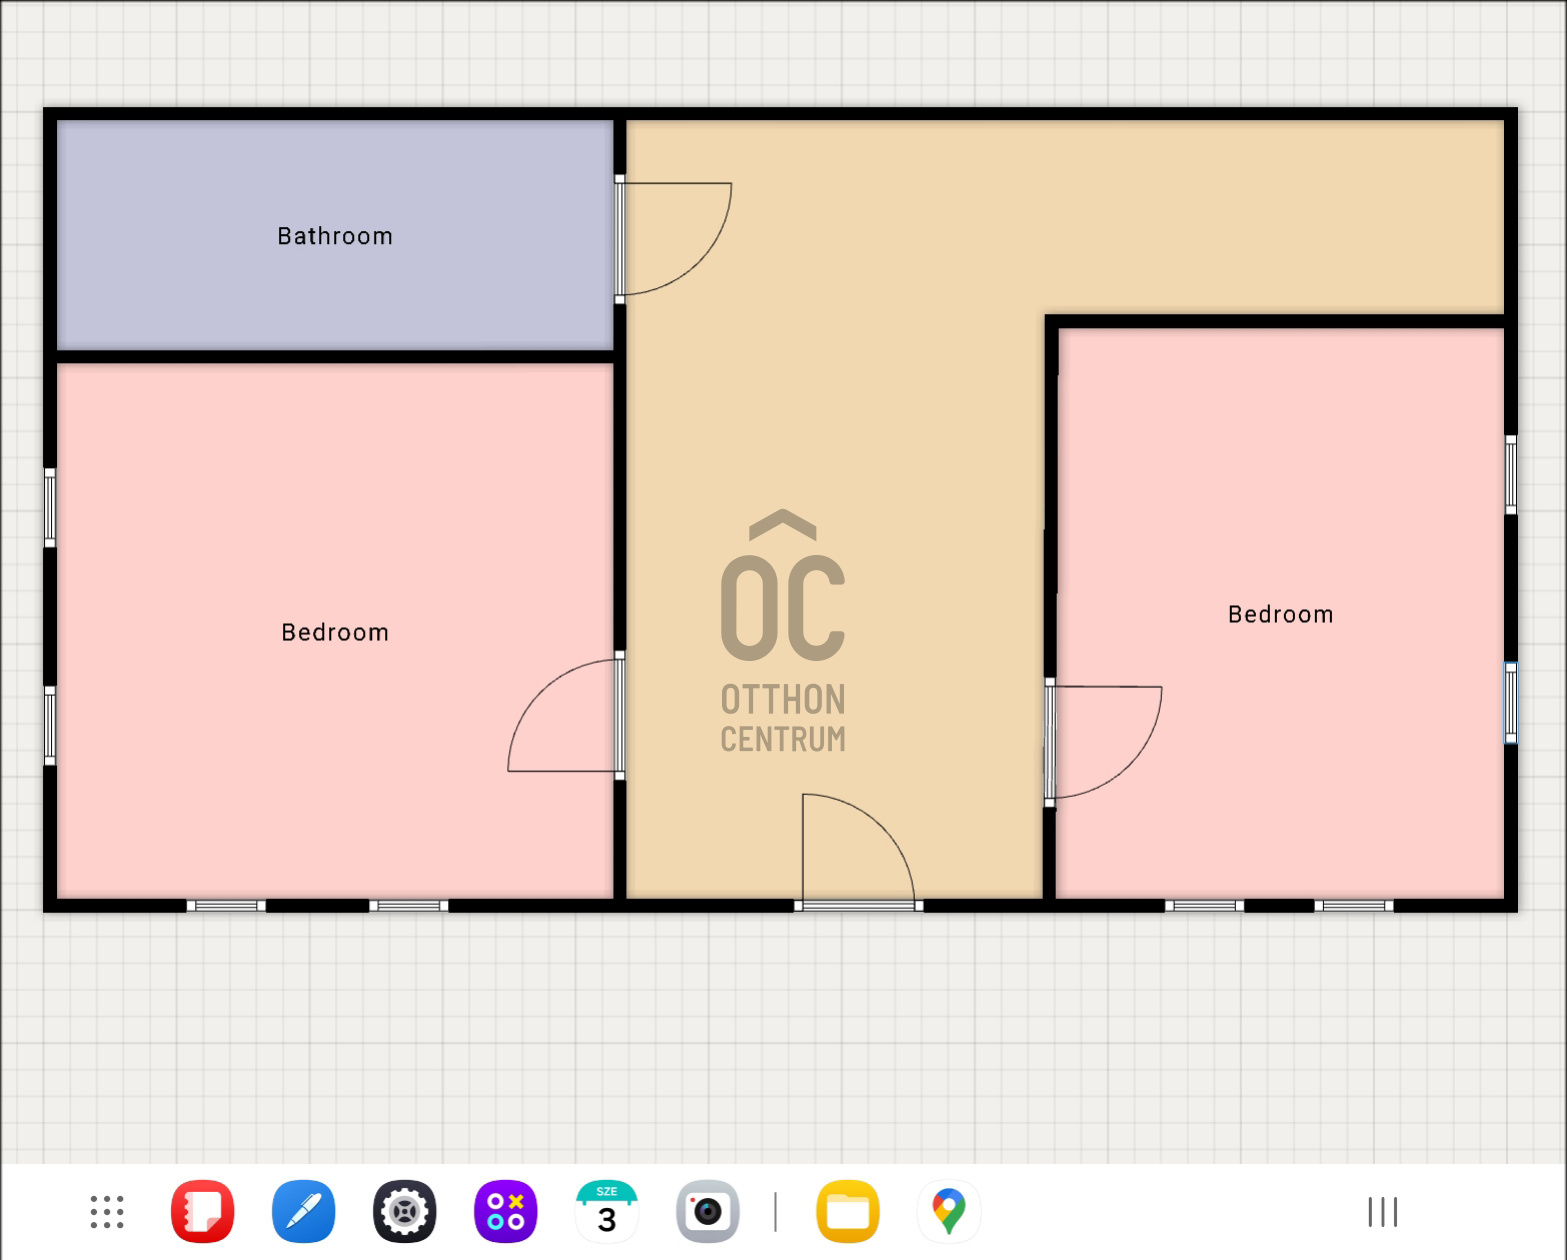Launch the Samsung Notes app
Viewport: 1567px width, 1260px height.
click(x=203, y=1211)
